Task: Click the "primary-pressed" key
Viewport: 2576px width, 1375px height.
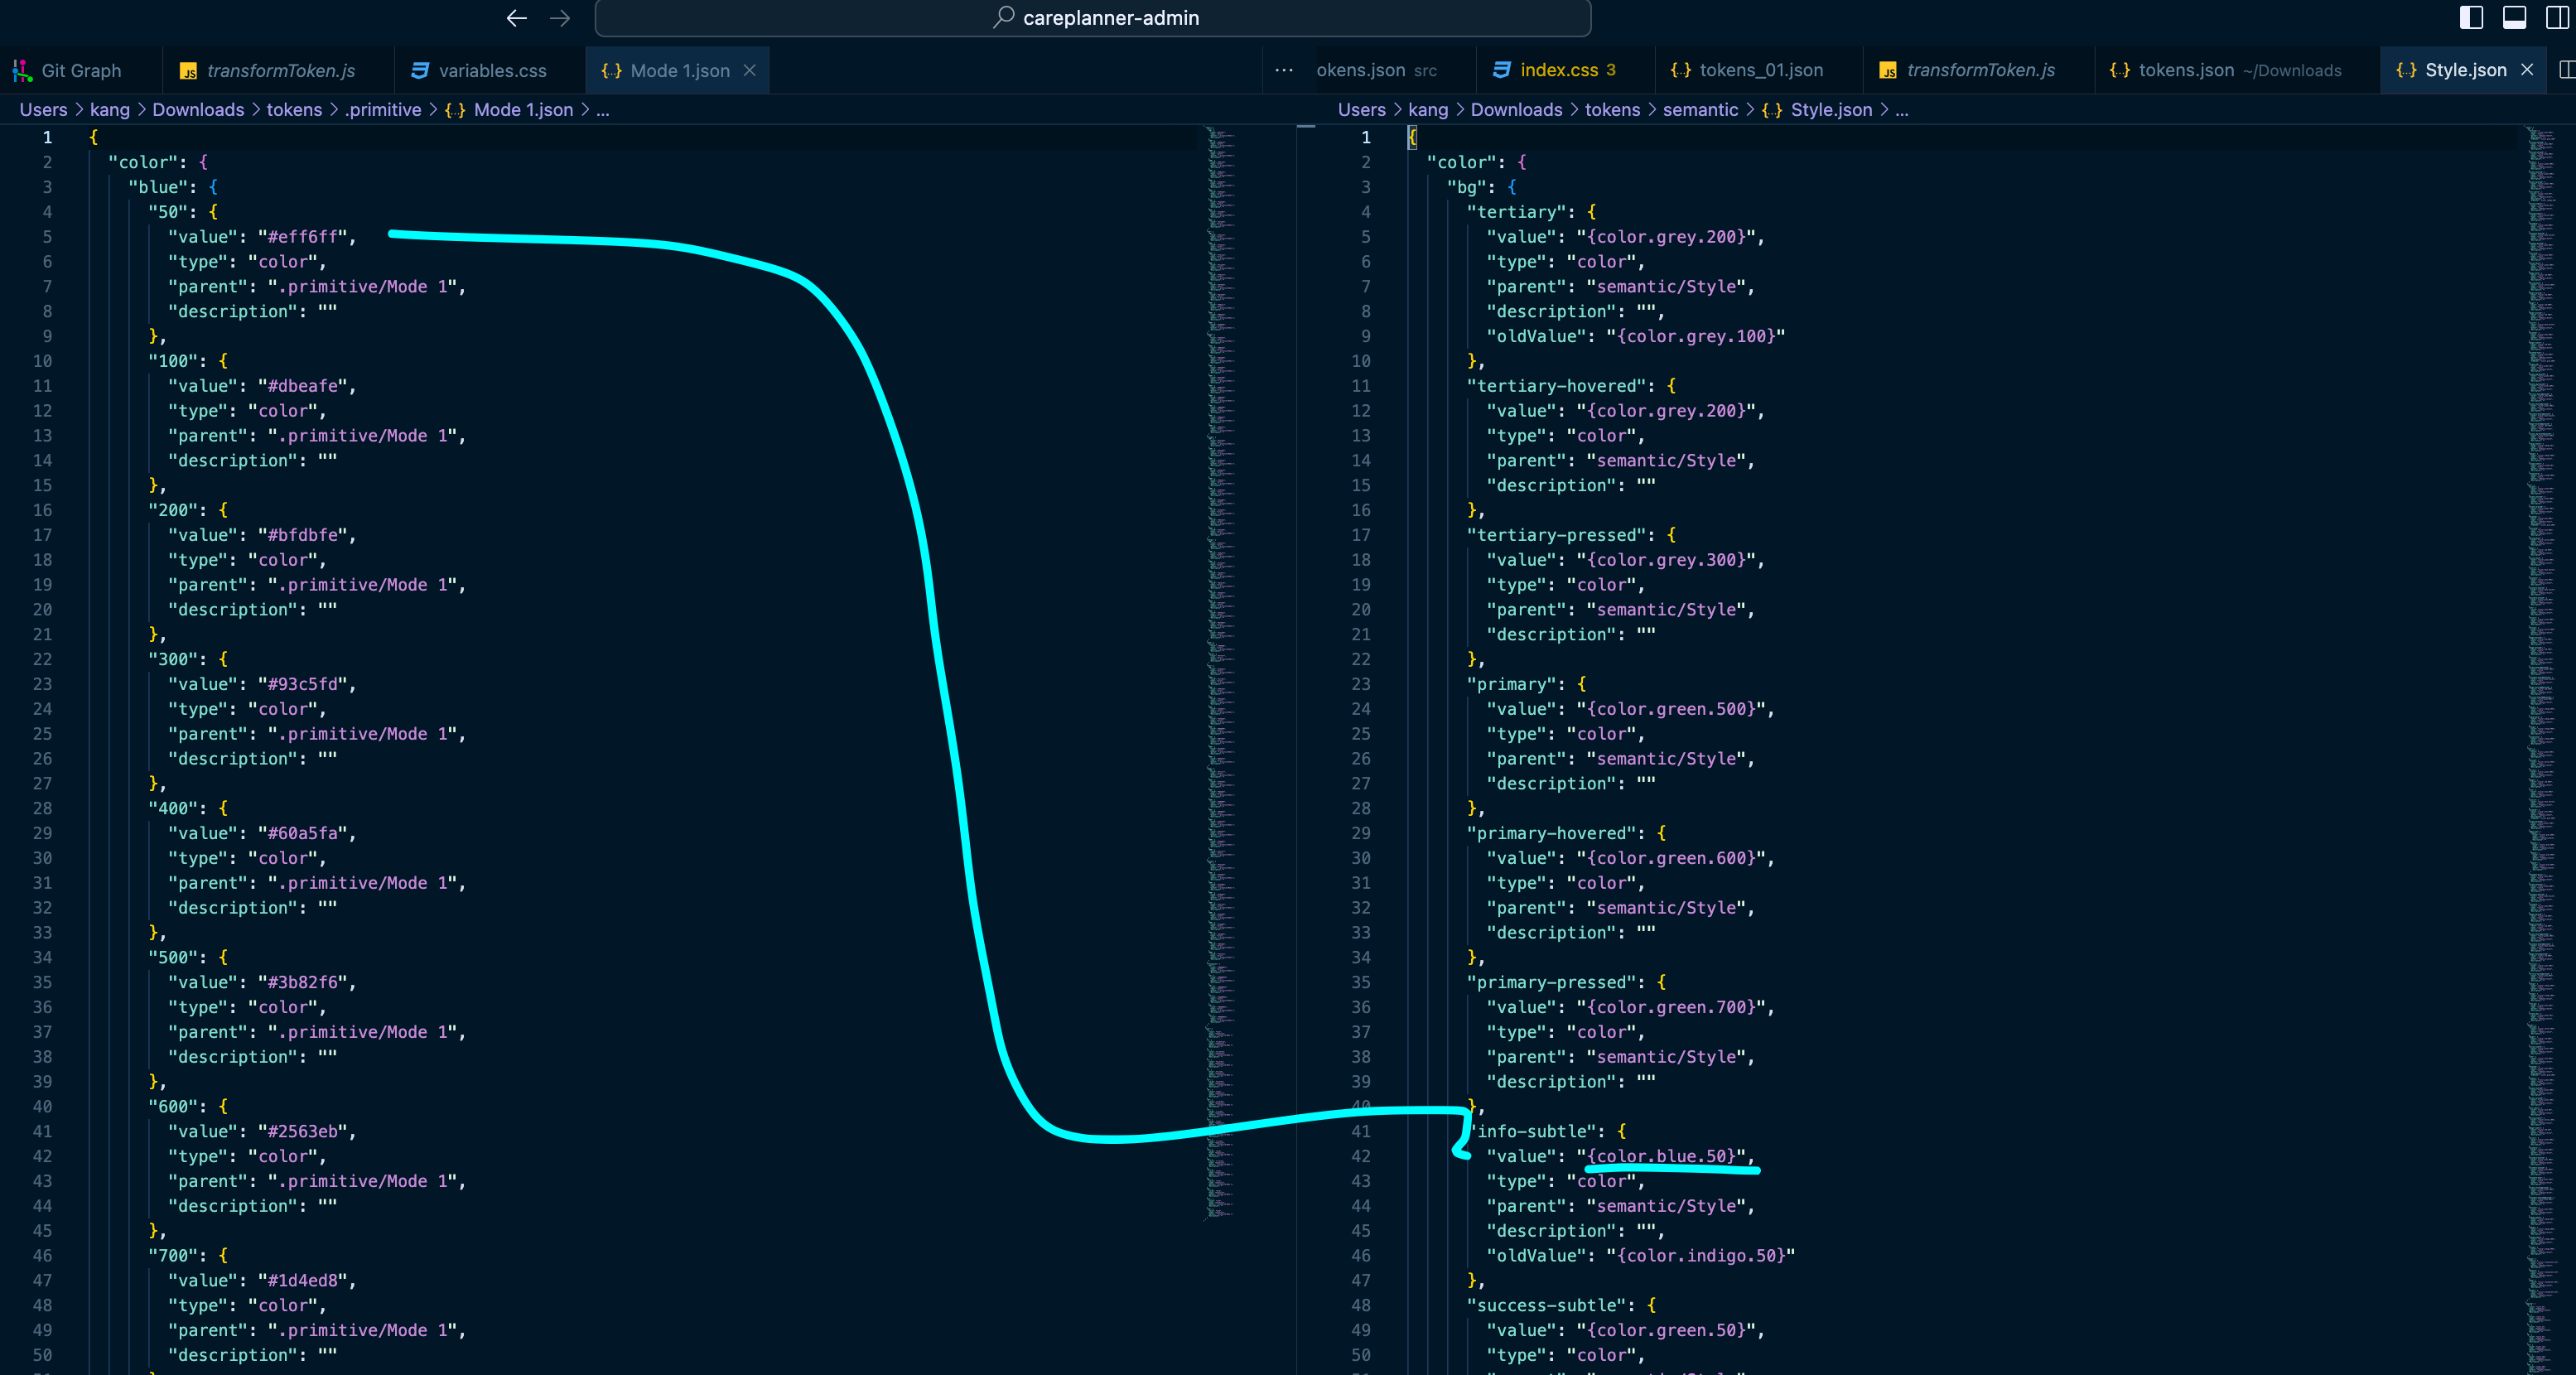Action: [x=1551, y=982]
